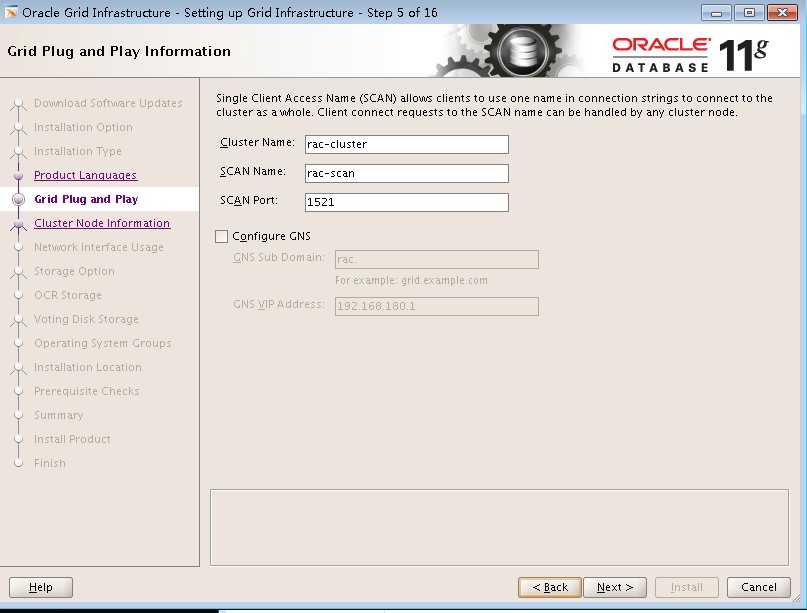This screenshot has width=807, height=613.
Task: Close the Oracle Grid Infrastructure window
Action: click(x=782, y=12)
